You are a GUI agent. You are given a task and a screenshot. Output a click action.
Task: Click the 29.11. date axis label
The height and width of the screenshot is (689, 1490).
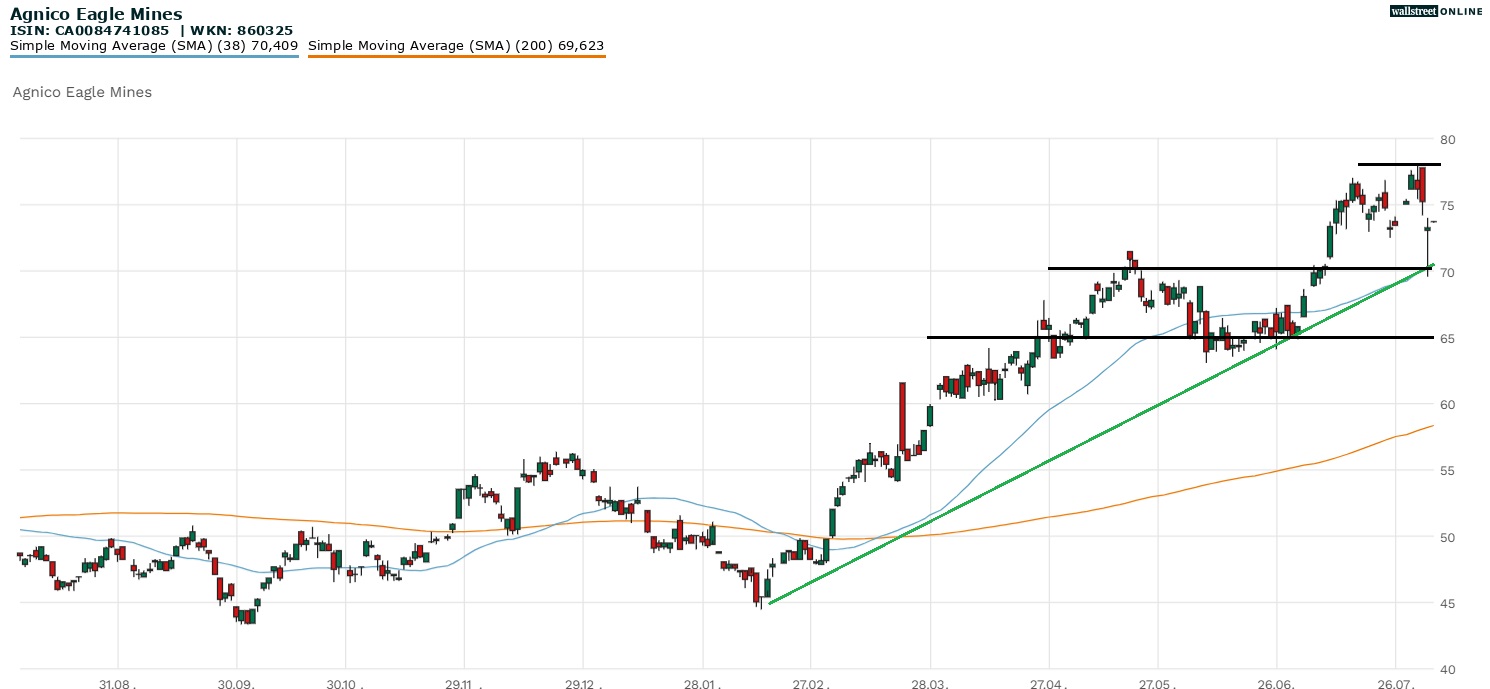(463, 683)
